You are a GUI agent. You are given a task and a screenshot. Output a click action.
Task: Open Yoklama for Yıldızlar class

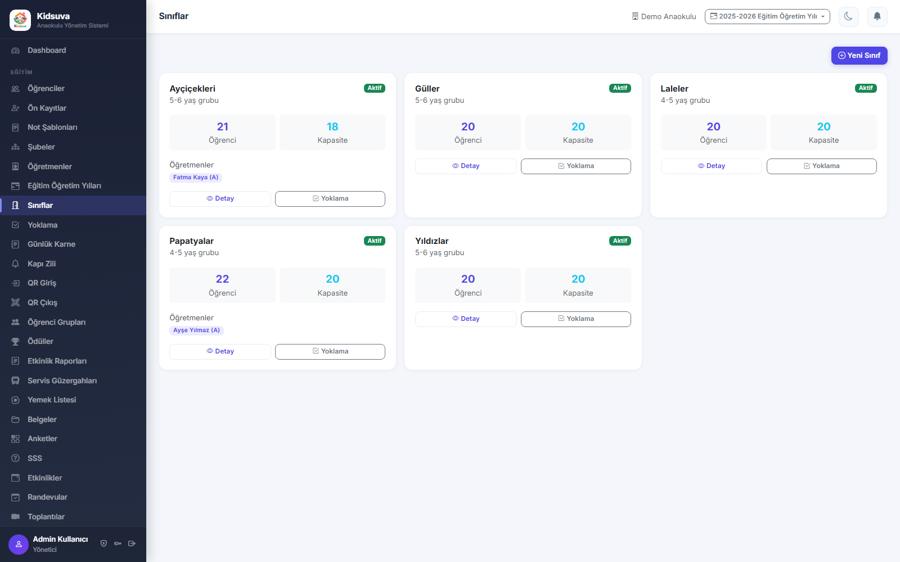coord(576,319)
